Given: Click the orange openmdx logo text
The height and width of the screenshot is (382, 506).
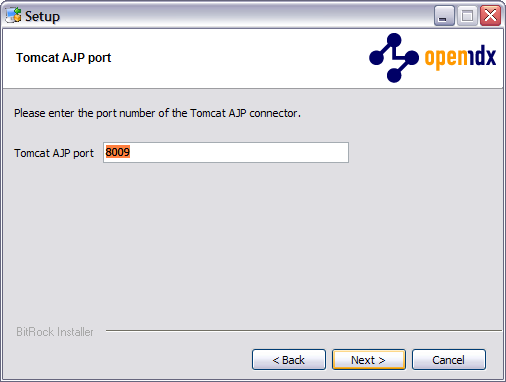Looking at the screenshot, I should click(445, 58).
